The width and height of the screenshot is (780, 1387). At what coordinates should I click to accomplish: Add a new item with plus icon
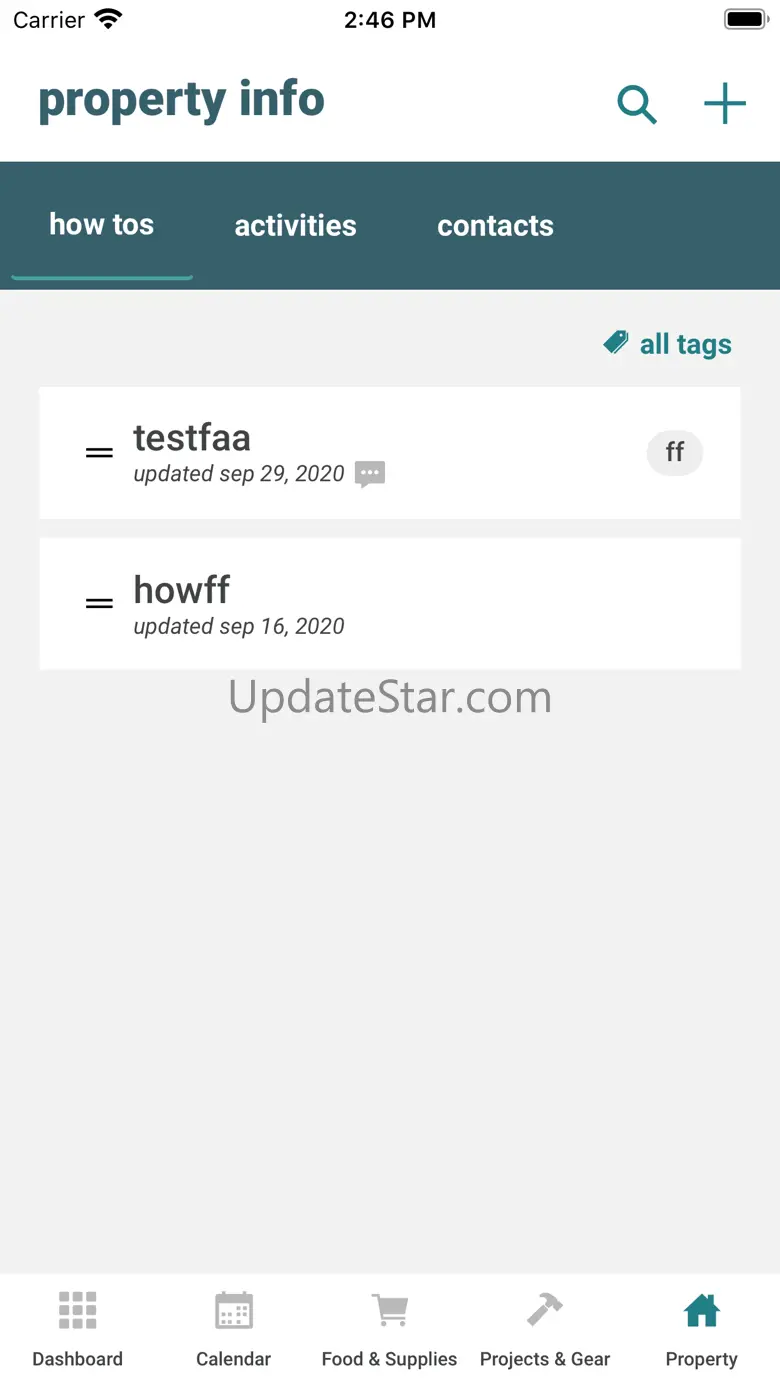pos(725,104)
